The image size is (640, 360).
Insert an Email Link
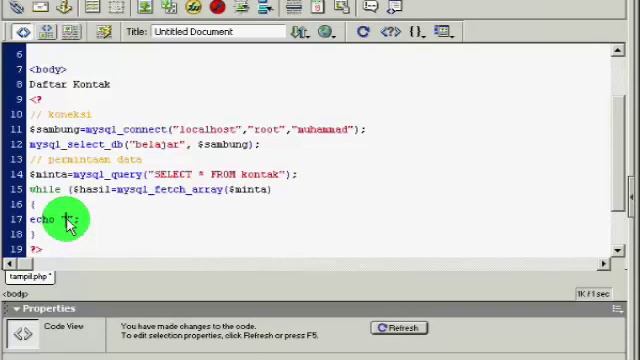[40, 7]
